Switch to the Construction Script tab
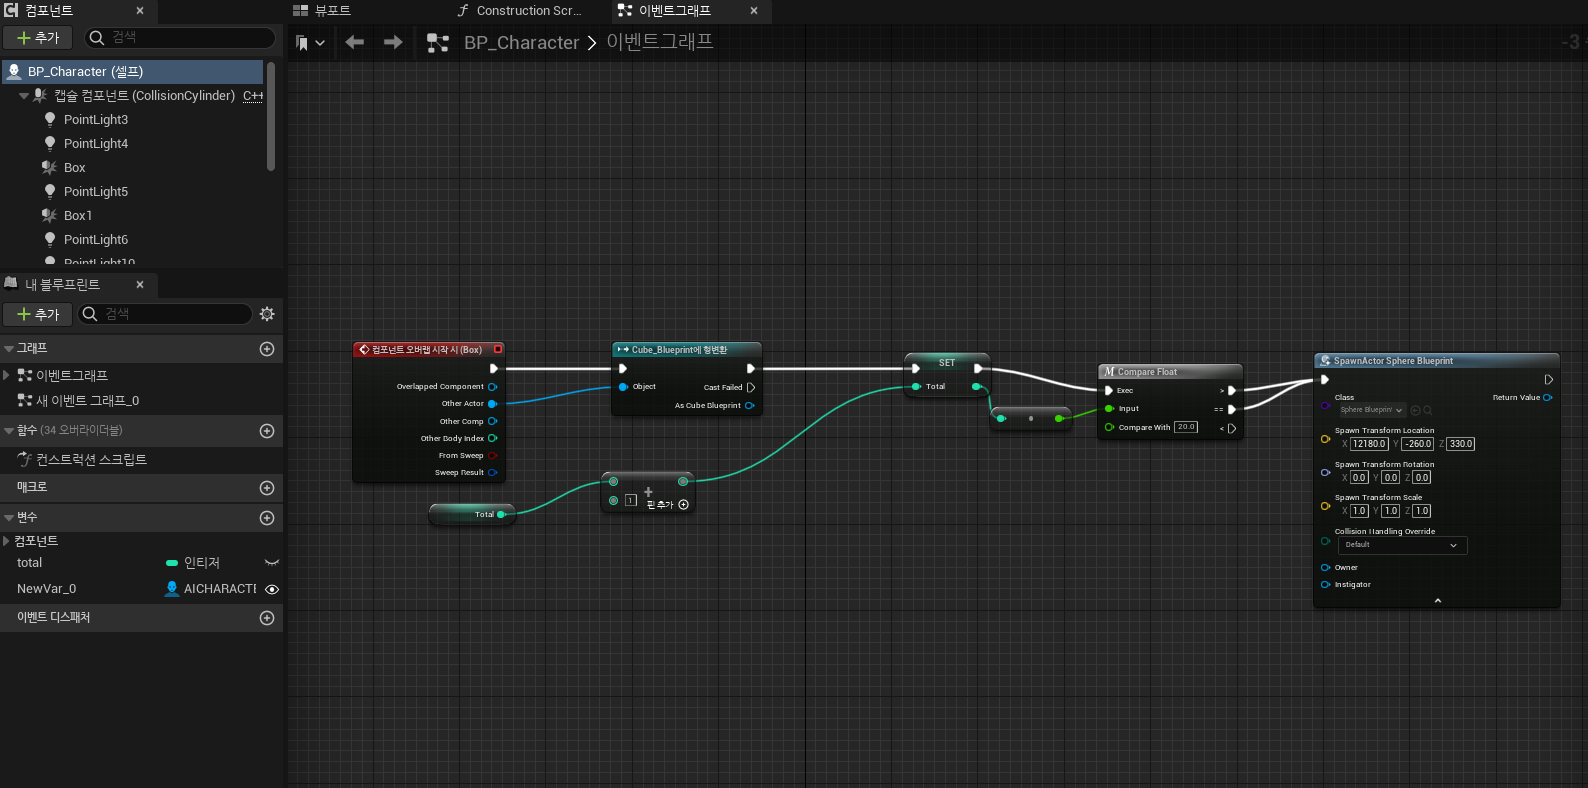The width and height of the screenshot is (1588, 788). point(519,10)
